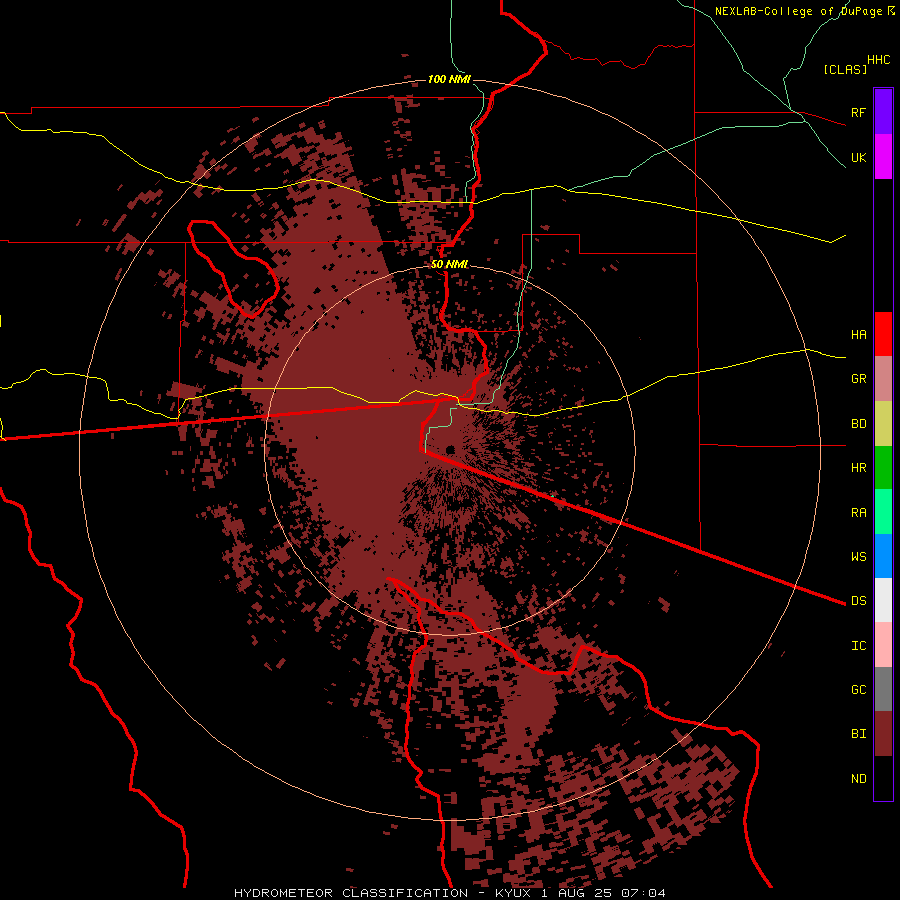Click the IC legend label
The width and height of the screenshot is (900, 900).
(x=858, y=646)
